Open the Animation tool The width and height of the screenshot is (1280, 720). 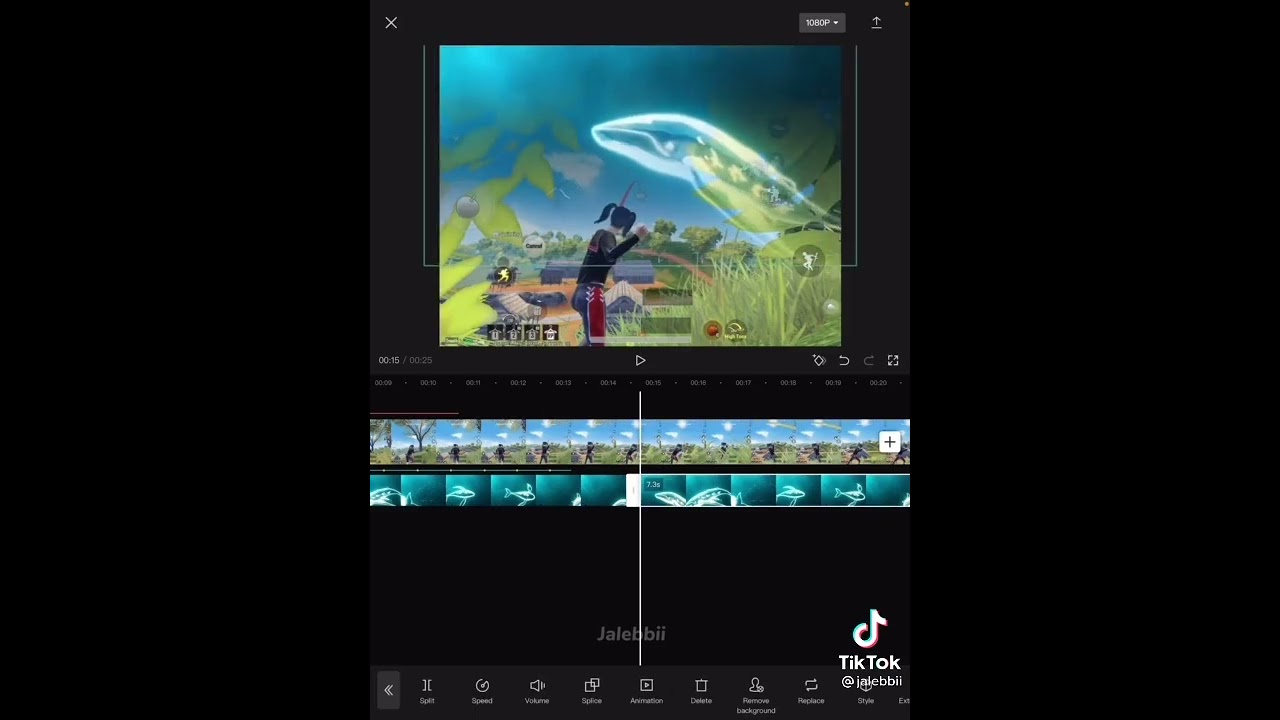point(646,691)
